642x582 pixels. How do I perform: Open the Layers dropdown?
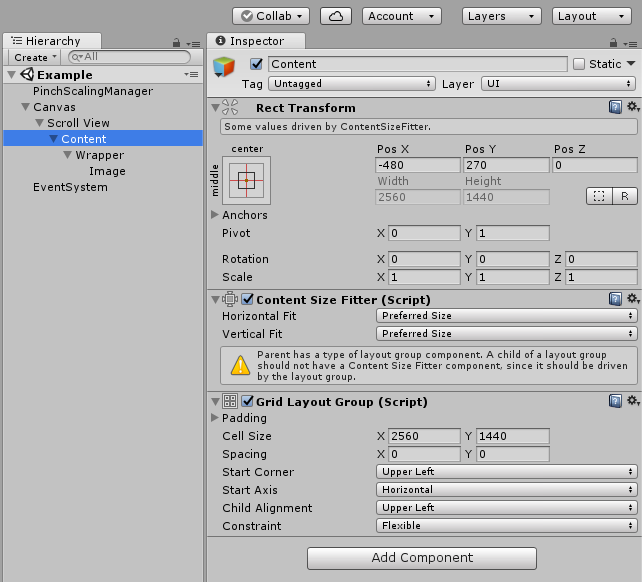coord(502,16)
